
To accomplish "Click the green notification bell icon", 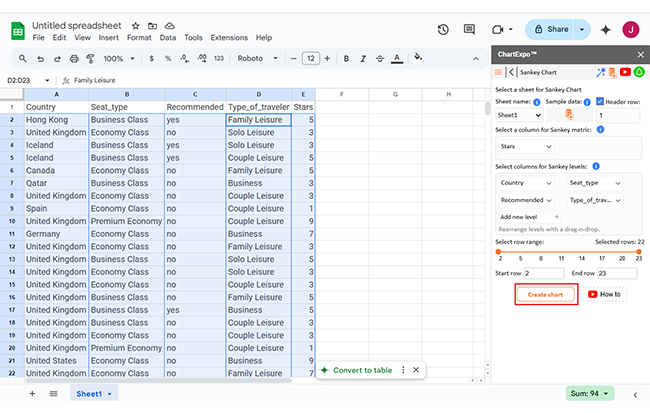I will [x=639, y=72].
